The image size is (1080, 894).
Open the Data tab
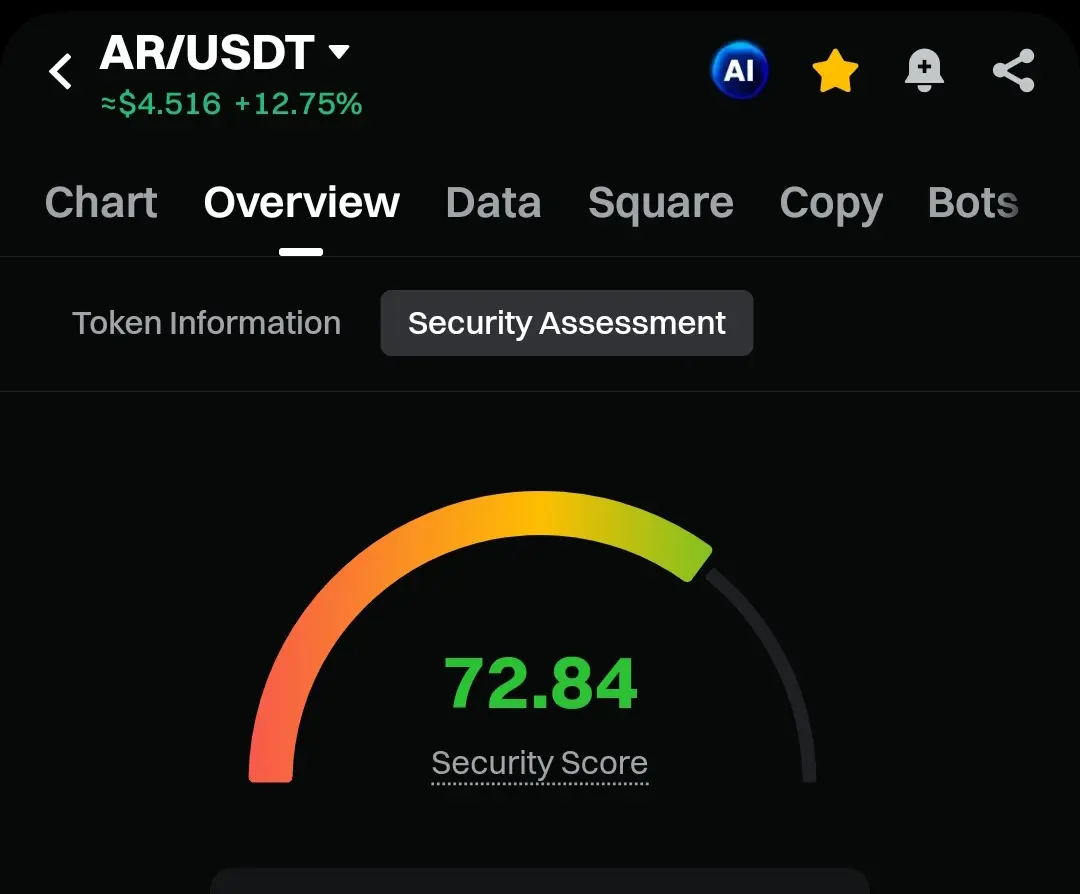[x=493, y=202]
